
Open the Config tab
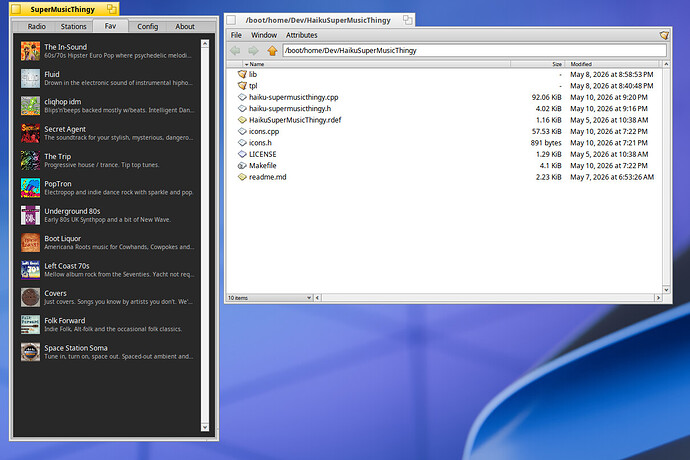(x=147, y=26)
